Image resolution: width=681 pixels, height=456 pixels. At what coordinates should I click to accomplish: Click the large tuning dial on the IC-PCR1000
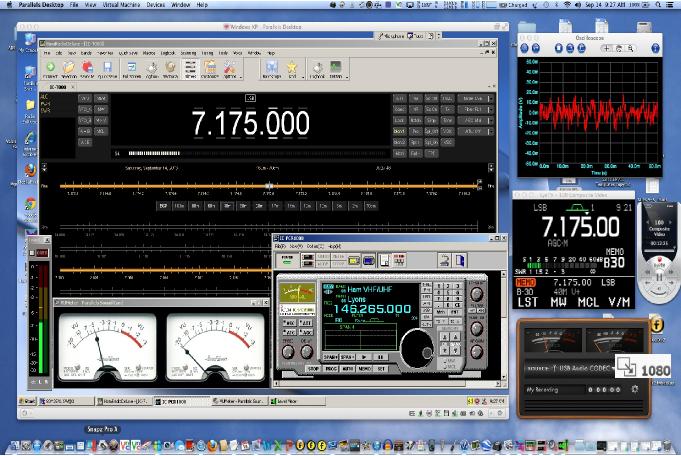pyautogui.click(x=417, y=348)
